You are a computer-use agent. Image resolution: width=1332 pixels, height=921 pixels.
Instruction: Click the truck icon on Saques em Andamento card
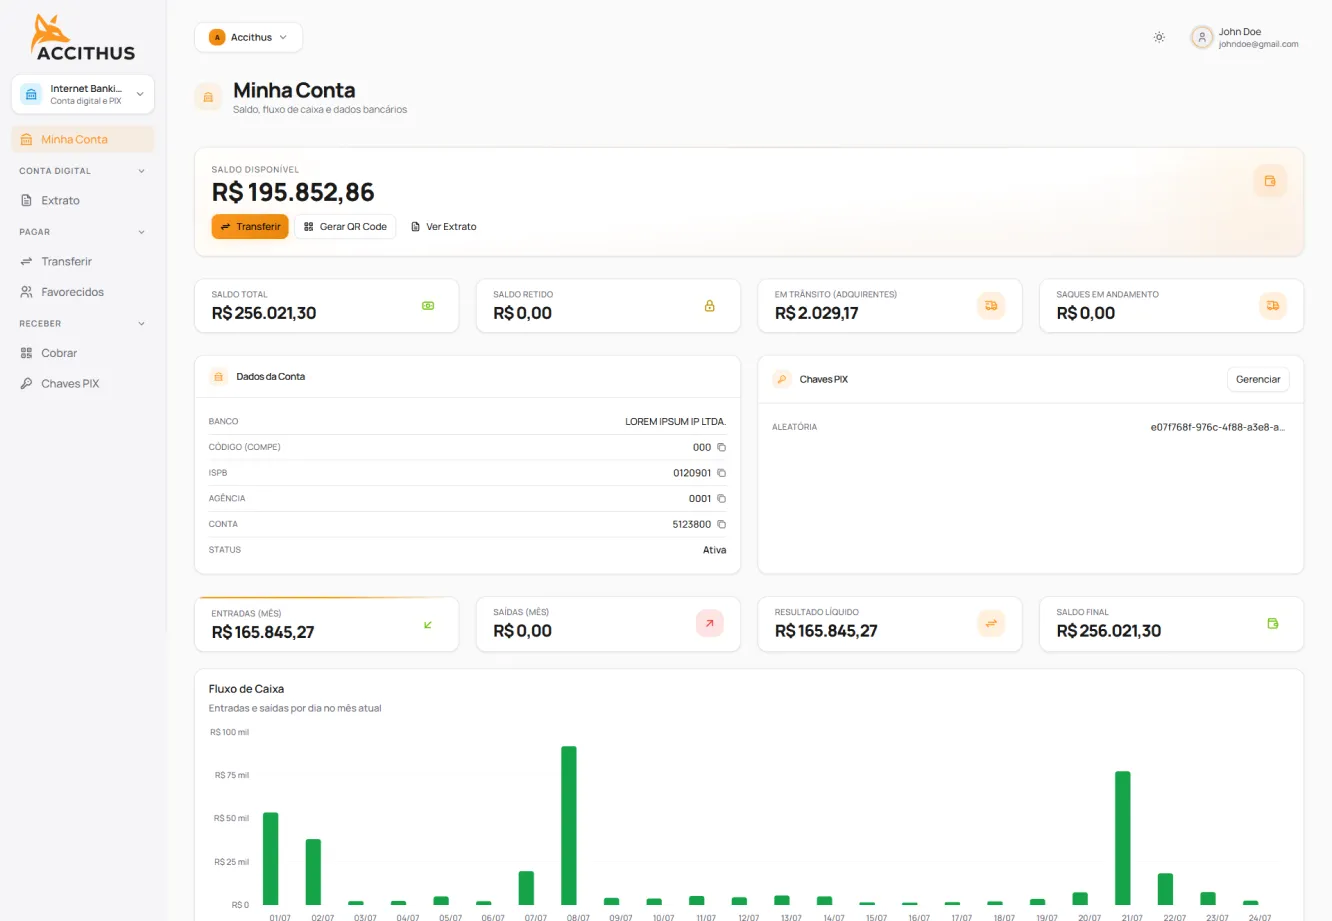(1273, 306)
